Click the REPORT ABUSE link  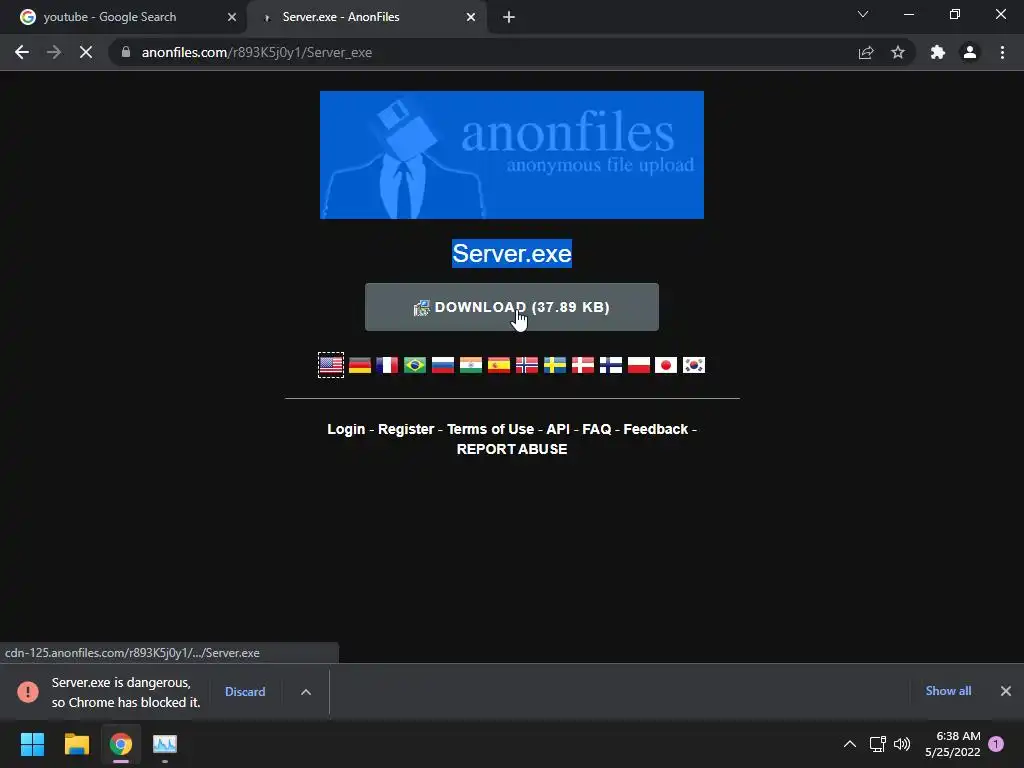coord(512,449)
